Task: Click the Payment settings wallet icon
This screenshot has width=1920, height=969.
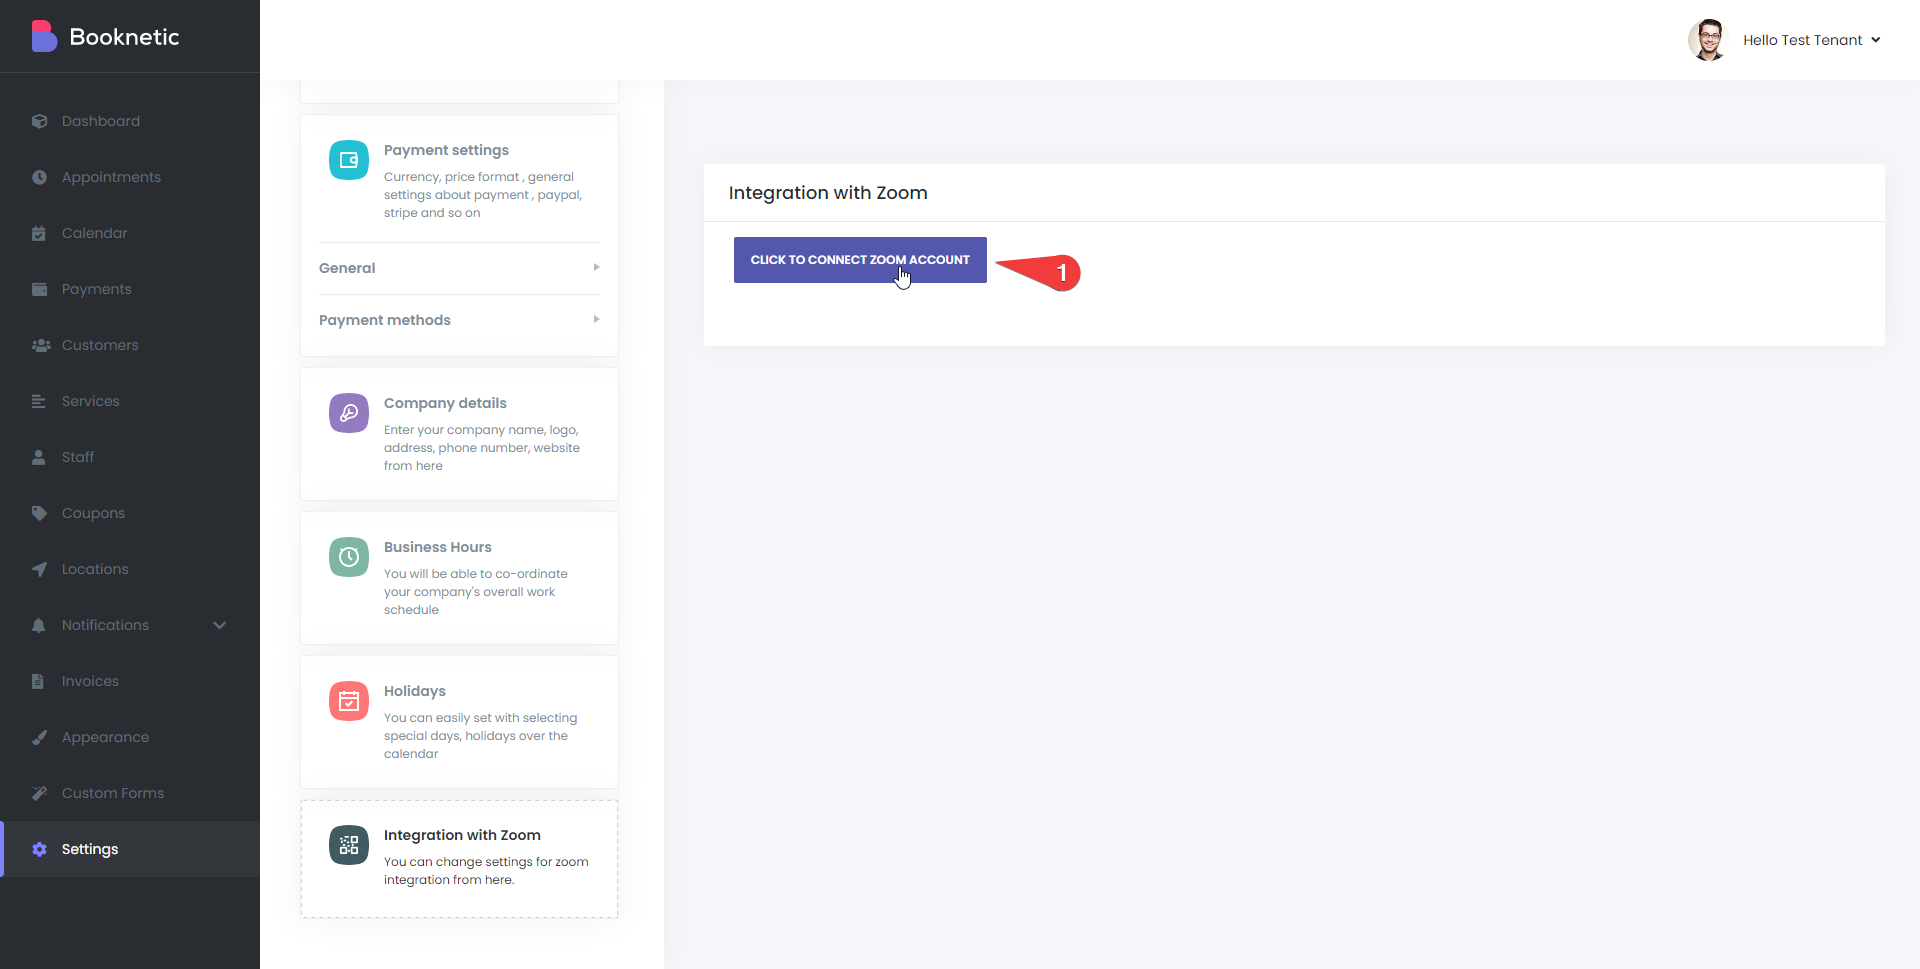Action: pyautogui.click(x=349, y=160)
